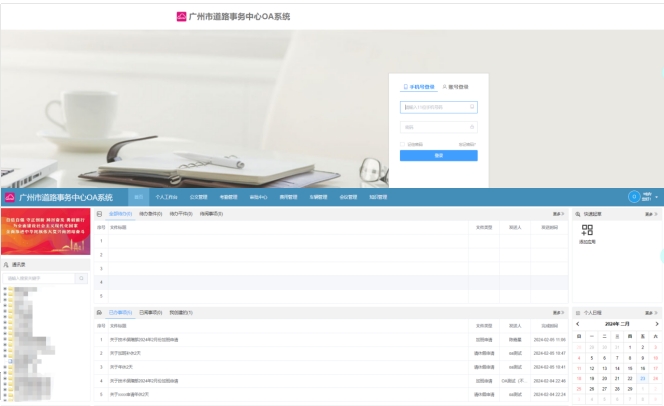Select the 待办急件 tab
The width and height of the screenshot is (664, 406).
click(151, 214)
